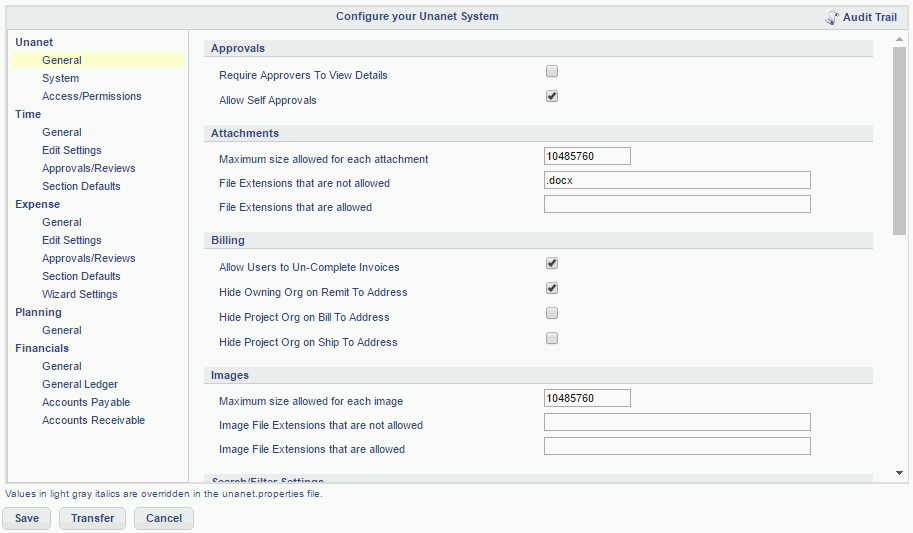Select General under Unanet
The width and height of the screenshot is (913, 533).
tap(98, 60)
